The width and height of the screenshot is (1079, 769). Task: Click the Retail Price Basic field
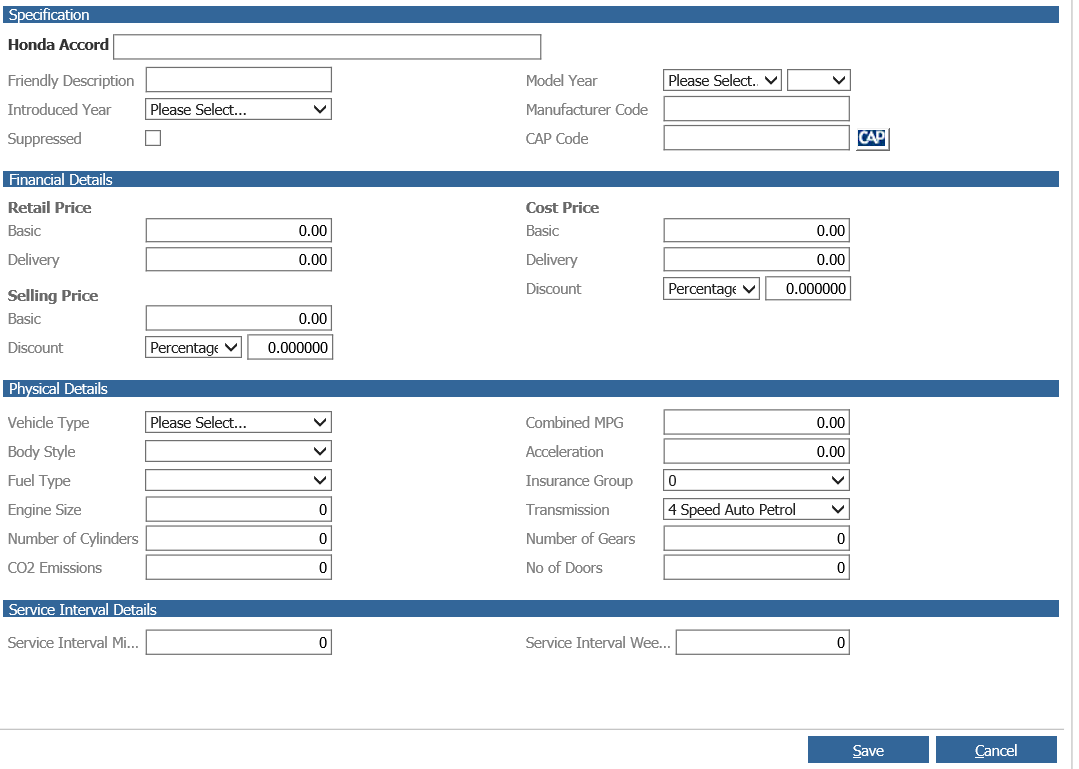(238, 230)
